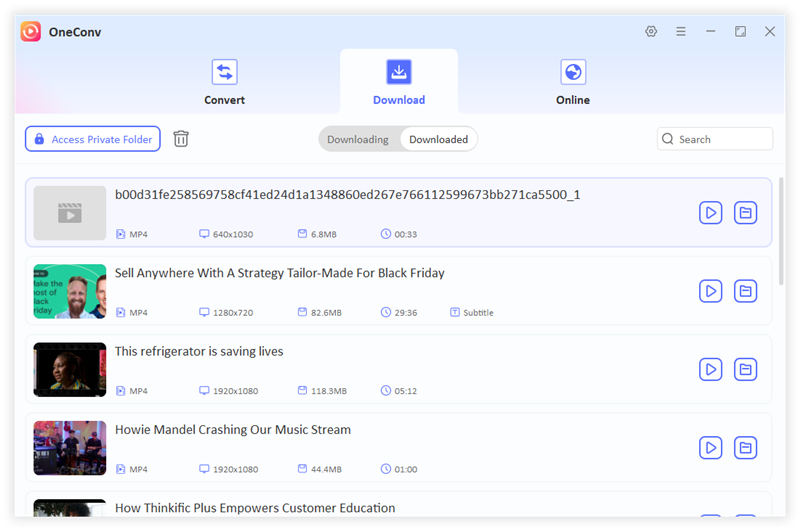The image size is (800, 531).
Task: Switch to the Downloading list
Action: tap(358, 139)
